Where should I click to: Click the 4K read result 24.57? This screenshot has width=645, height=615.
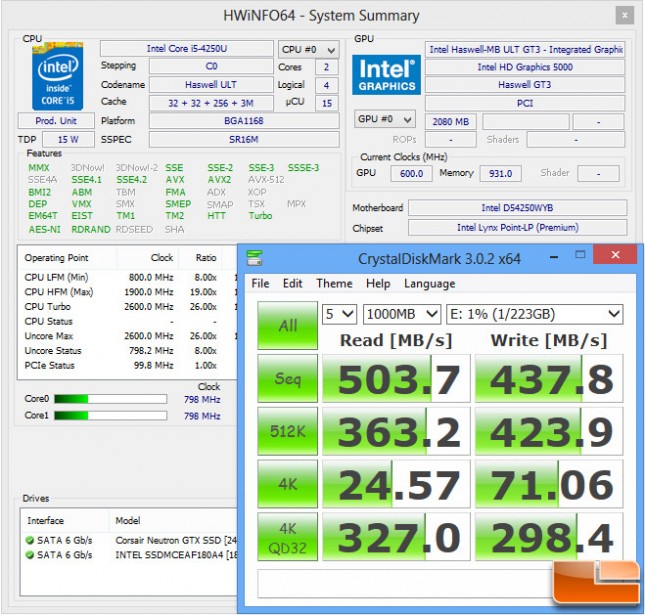(396, 484)
